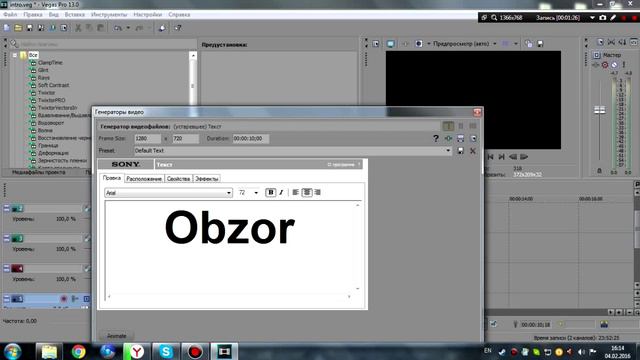Open the Preset Default Text dropdown
This screenshot has height=360, width=640.
click(x=448, y=151)
